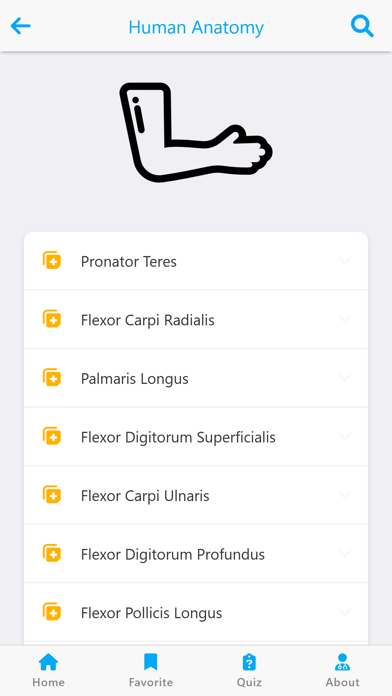This screenshot has height=696, width=392.
Task: Click the orange icon beside Flexor Carpi Radialis
Action: coord(52,319)
